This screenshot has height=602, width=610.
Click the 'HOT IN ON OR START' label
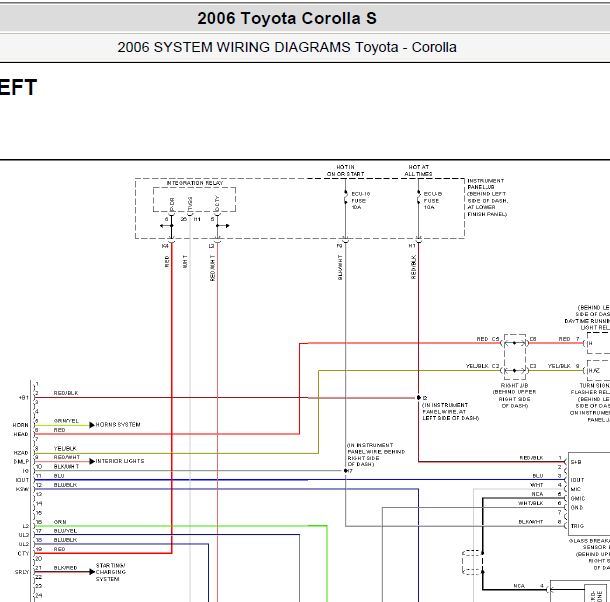pyautogui.click(x=345, y=170)
